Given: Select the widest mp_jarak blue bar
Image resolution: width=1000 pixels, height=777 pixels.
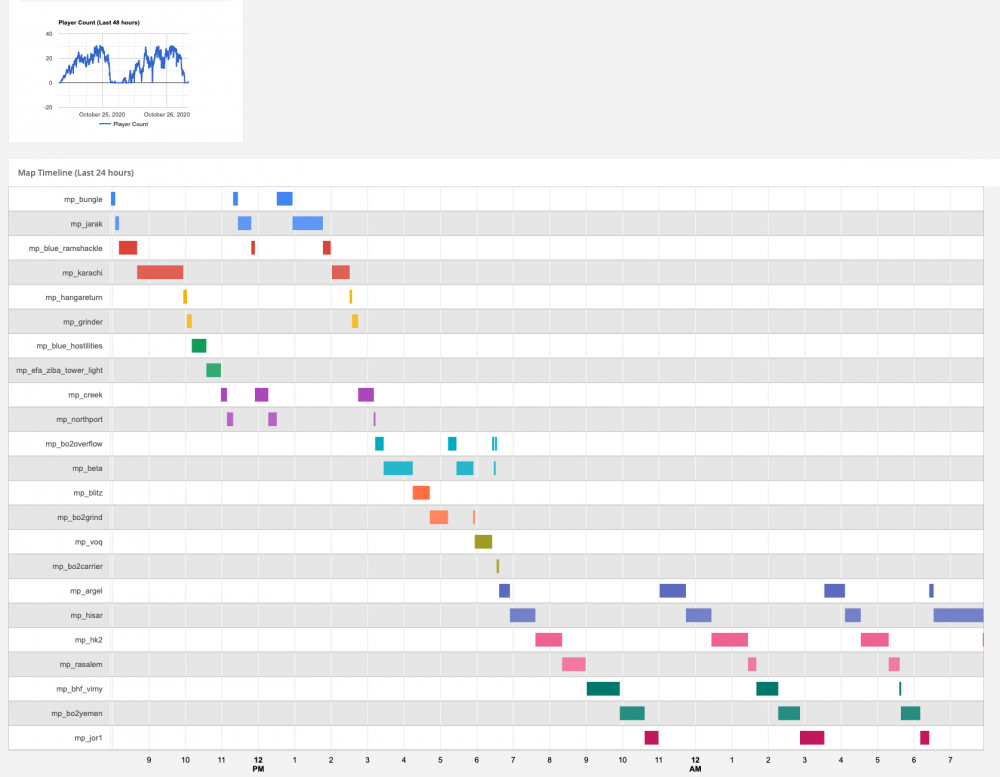Looking at the screenshot, I should point(307,223).
